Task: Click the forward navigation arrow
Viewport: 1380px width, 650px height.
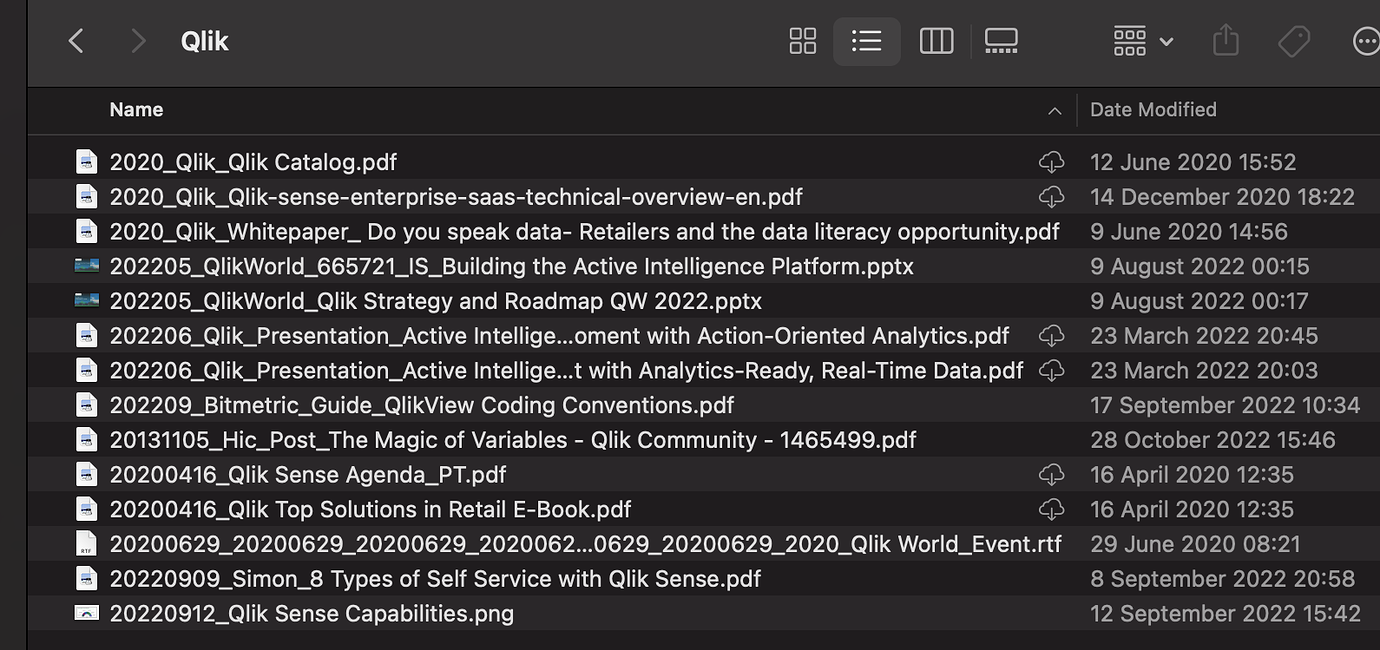Action: point(138,41)
